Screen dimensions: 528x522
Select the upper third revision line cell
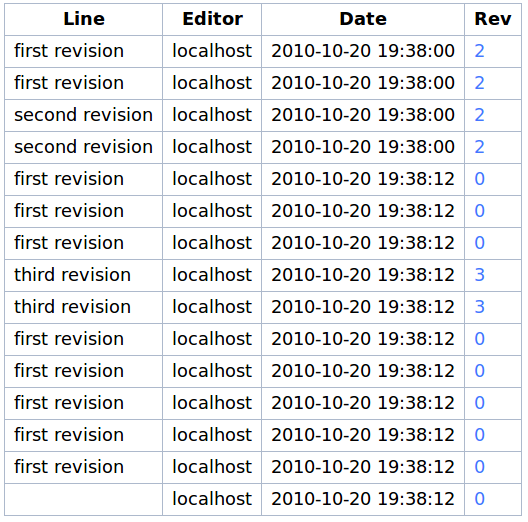pyautogui.click(x=84, y=275)
